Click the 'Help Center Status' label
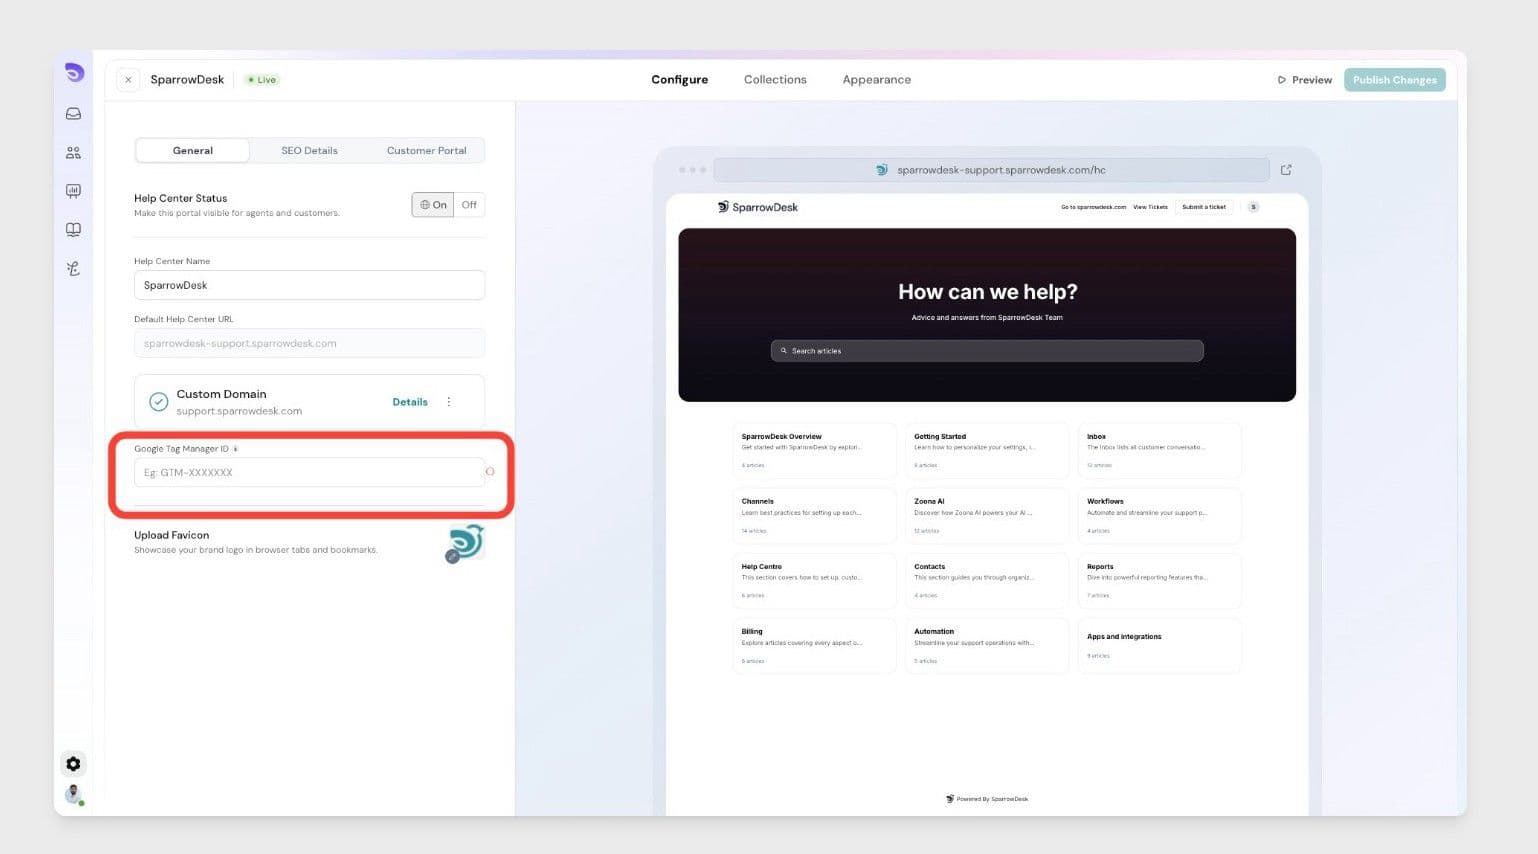Image resolution: width=1538 pixels, height=854 pixels. [181, 198]
